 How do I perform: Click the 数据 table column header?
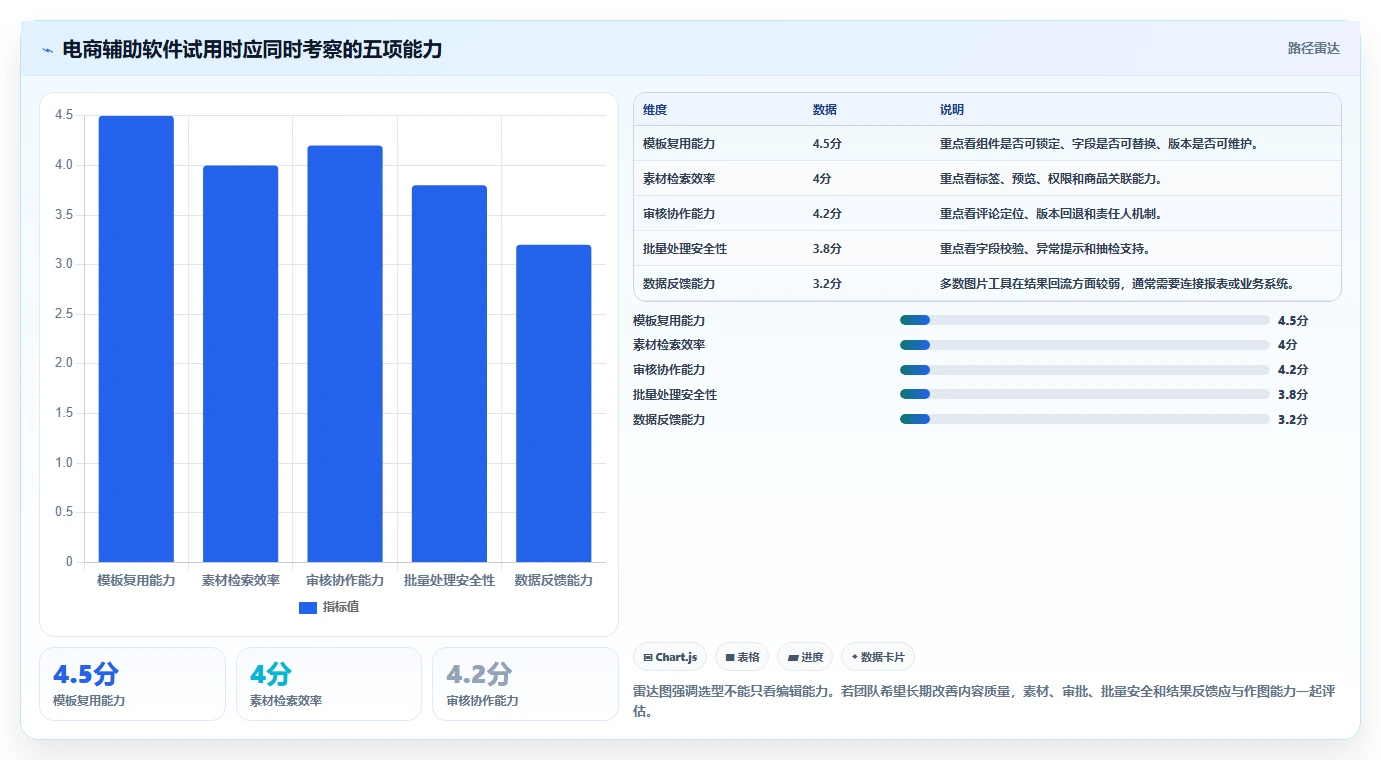[825, 110]
